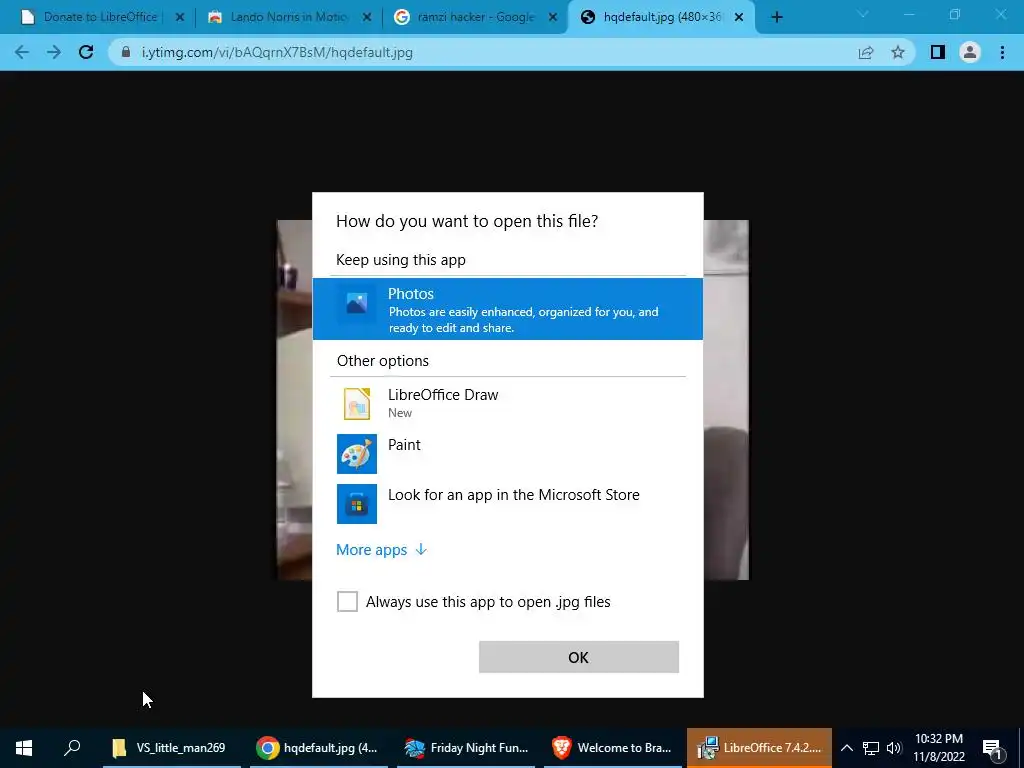
Task: Close the ramzi hacker Google tab
Action: (553, 18)
